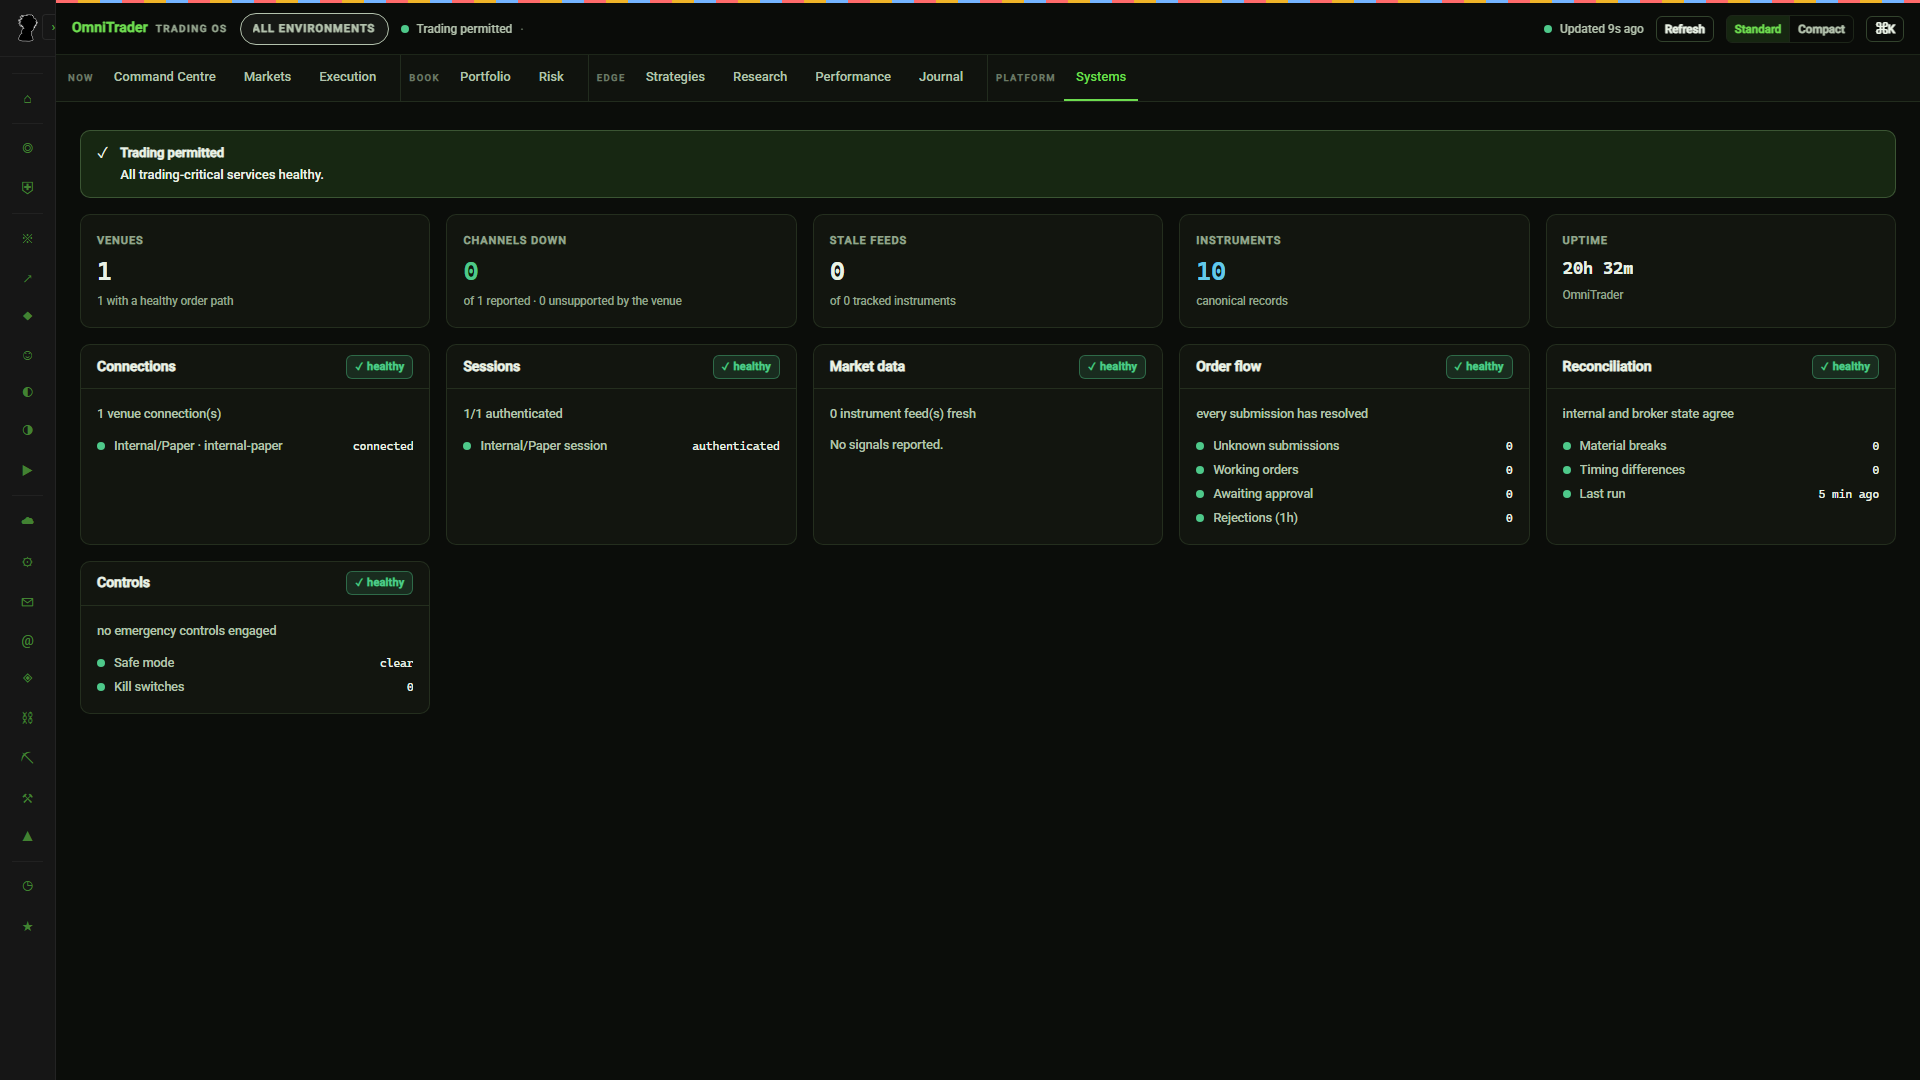
Task: Switch to the Journal tab
Action: 941,77
